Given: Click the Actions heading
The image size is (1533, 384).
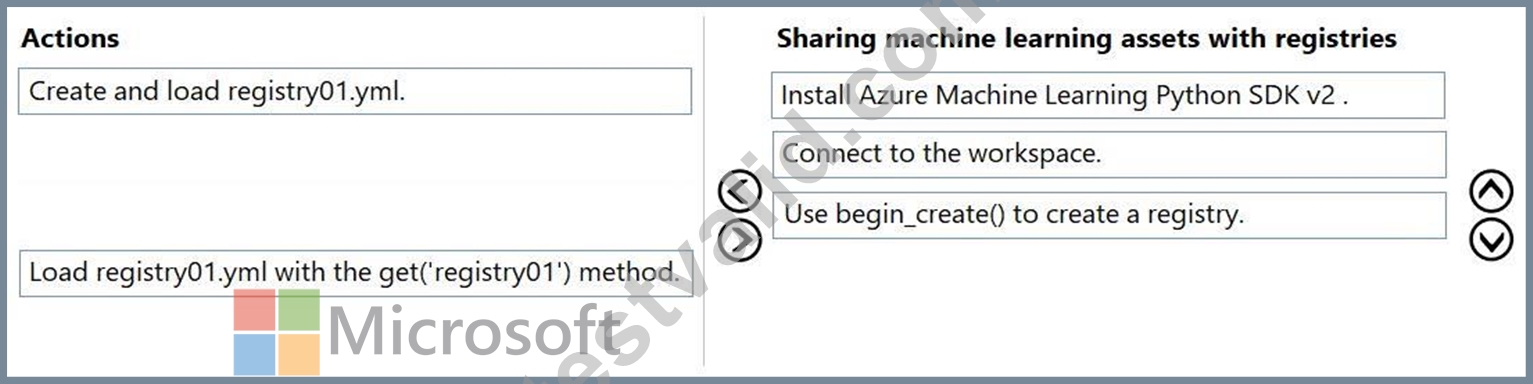Looking at the screenshot, I should coord(70,38).
